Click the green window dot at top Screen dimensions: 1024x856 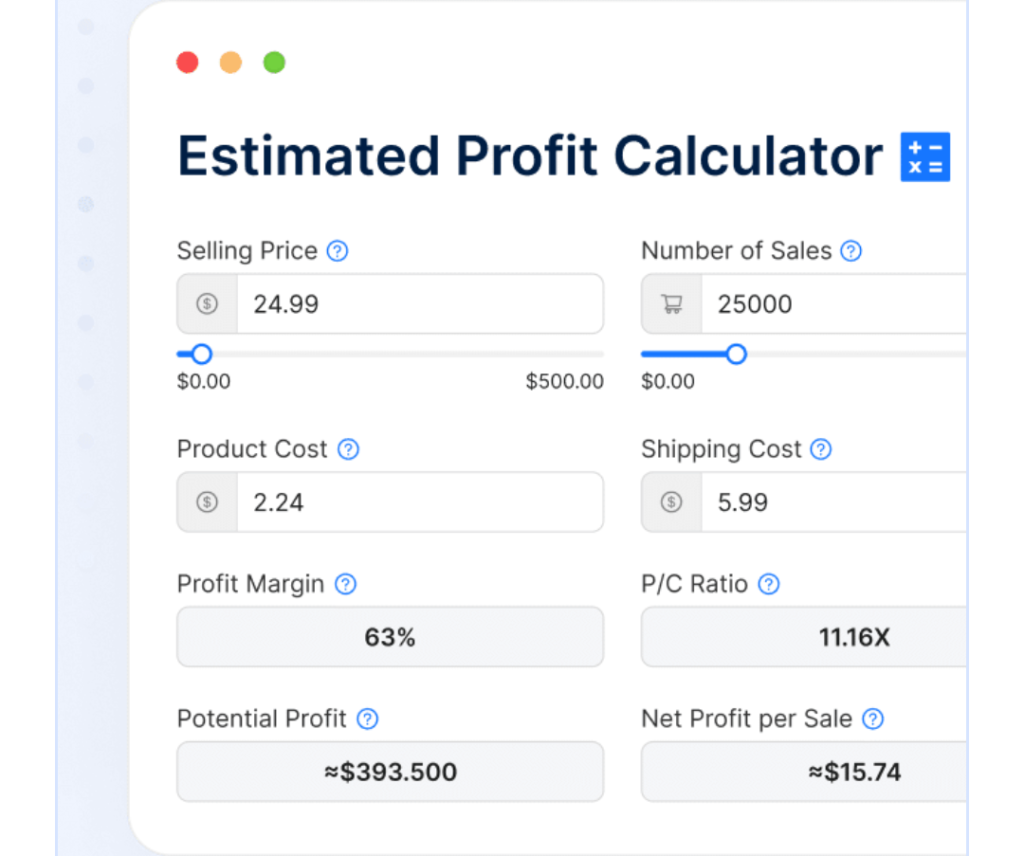(274, 63)
